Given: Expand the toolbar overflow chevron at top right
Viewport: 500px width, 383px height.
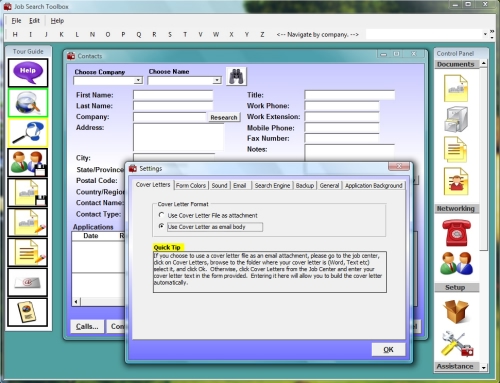Looking at the screenshot, I should 492,32.
